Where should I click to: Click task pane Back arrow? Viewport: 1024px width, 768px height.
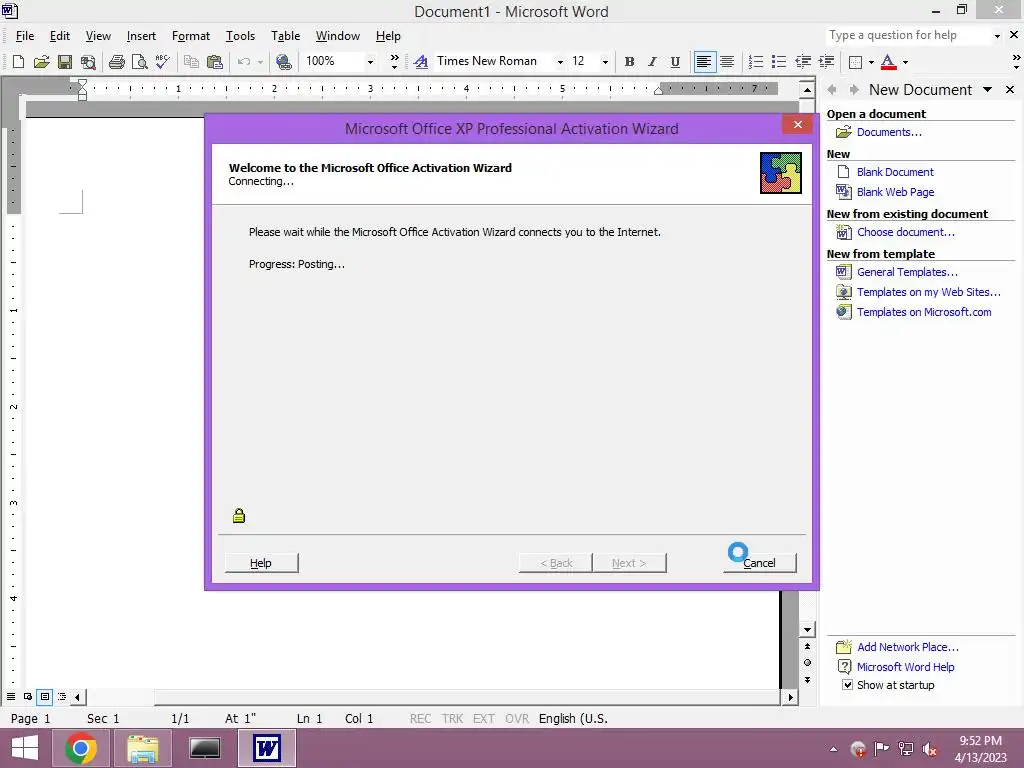(832, 90)
